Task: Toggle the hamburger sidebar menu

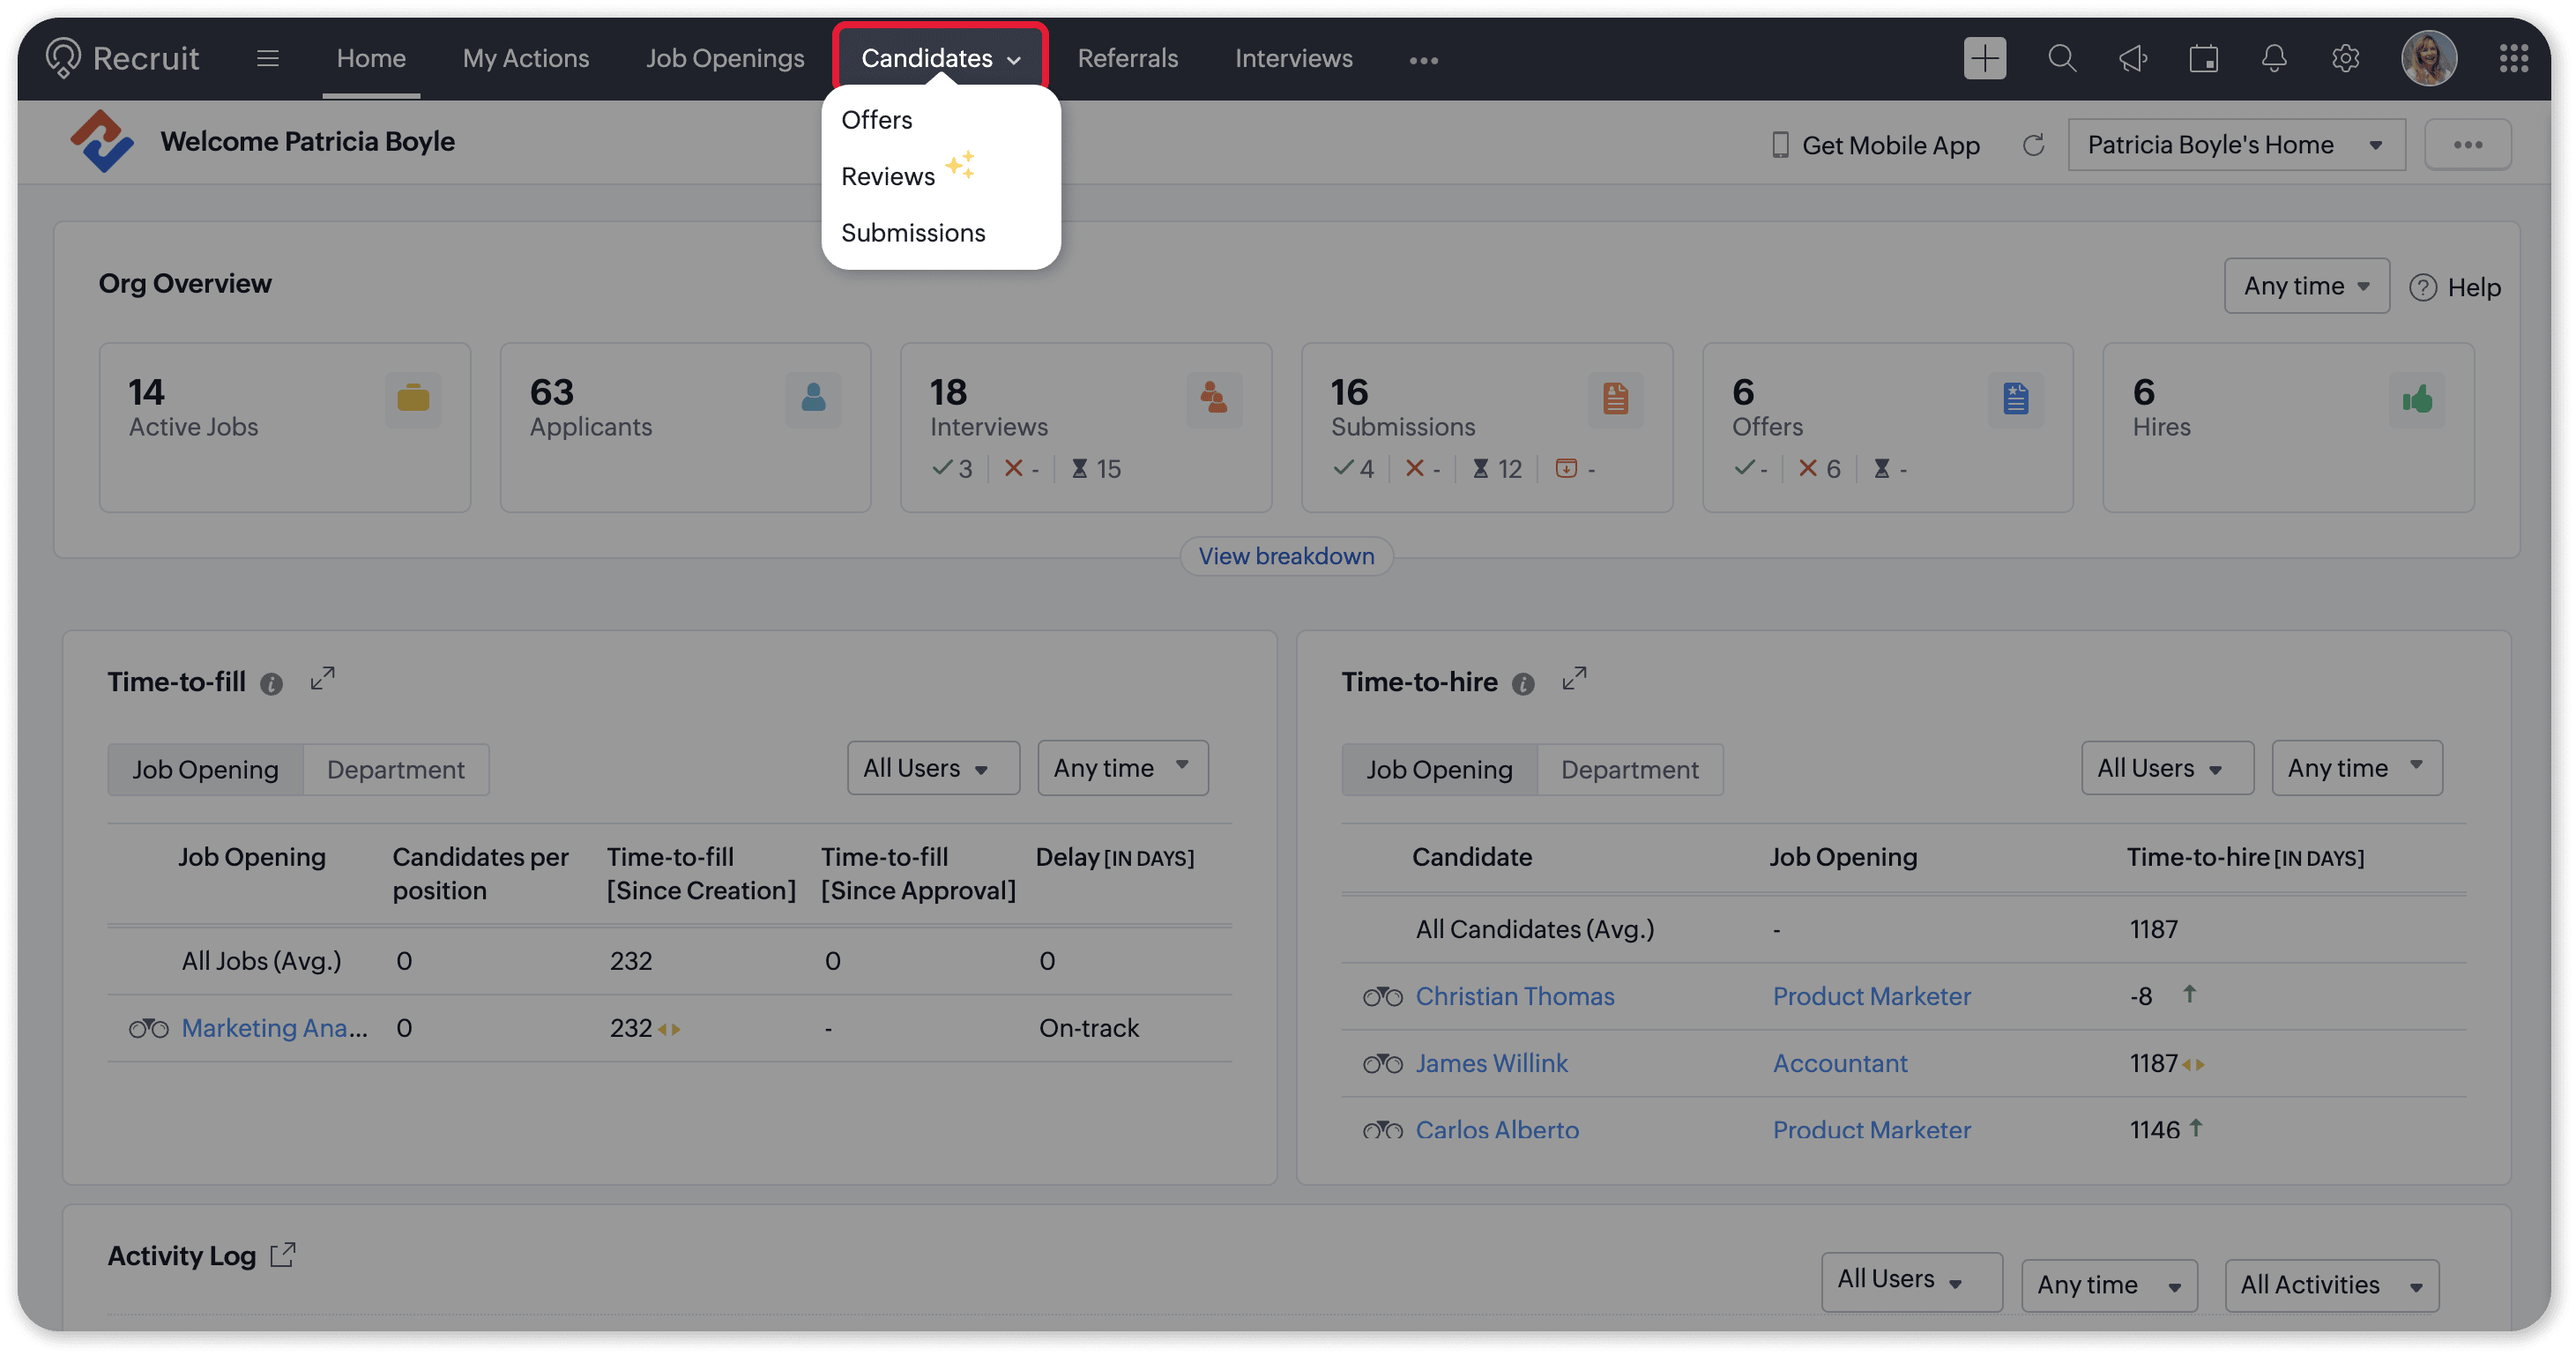Action: [267, 58]
